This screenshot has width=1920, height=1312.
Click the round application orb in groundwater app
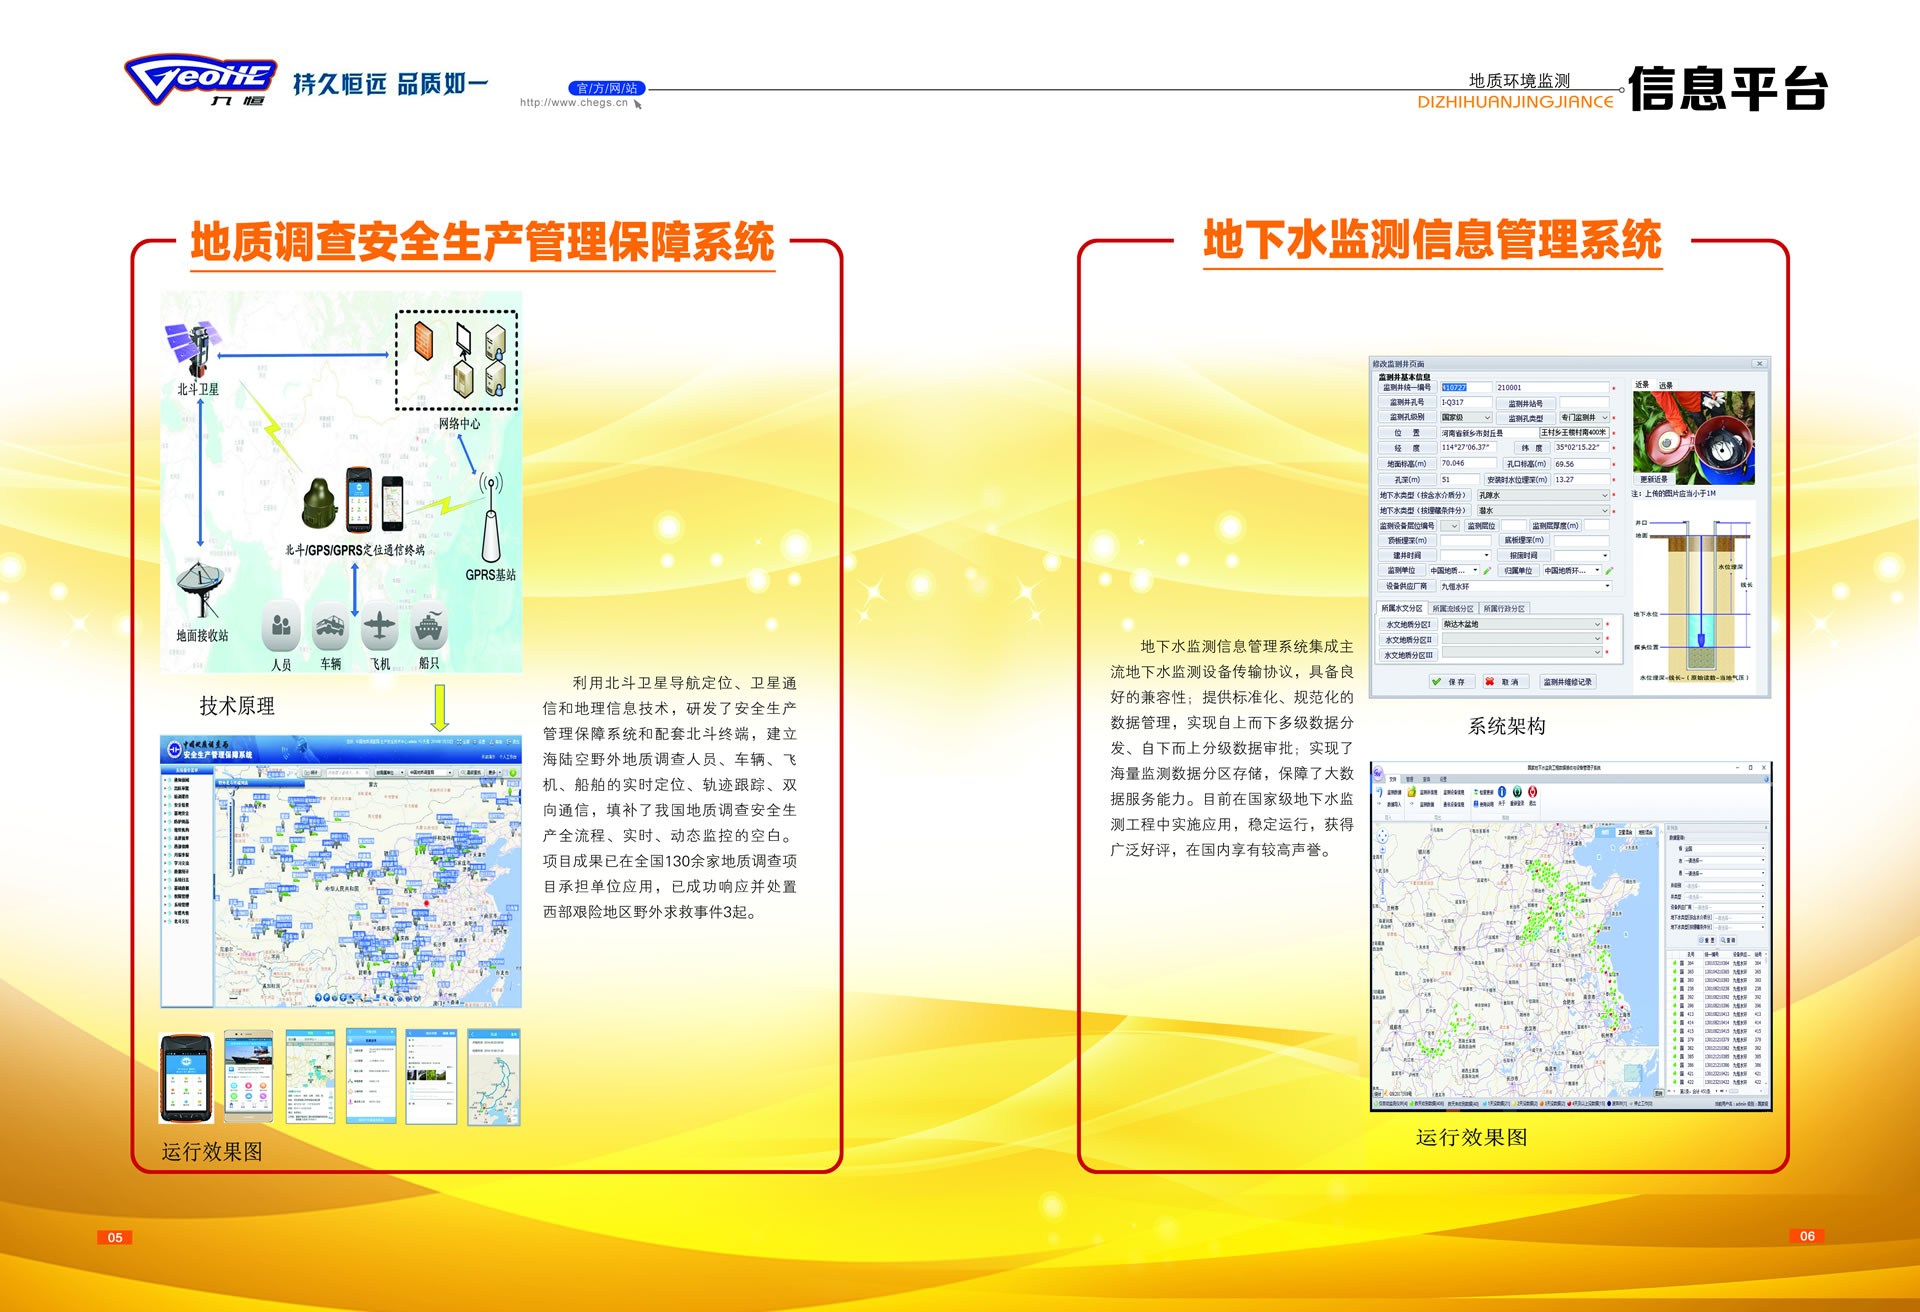point(1378,773)
